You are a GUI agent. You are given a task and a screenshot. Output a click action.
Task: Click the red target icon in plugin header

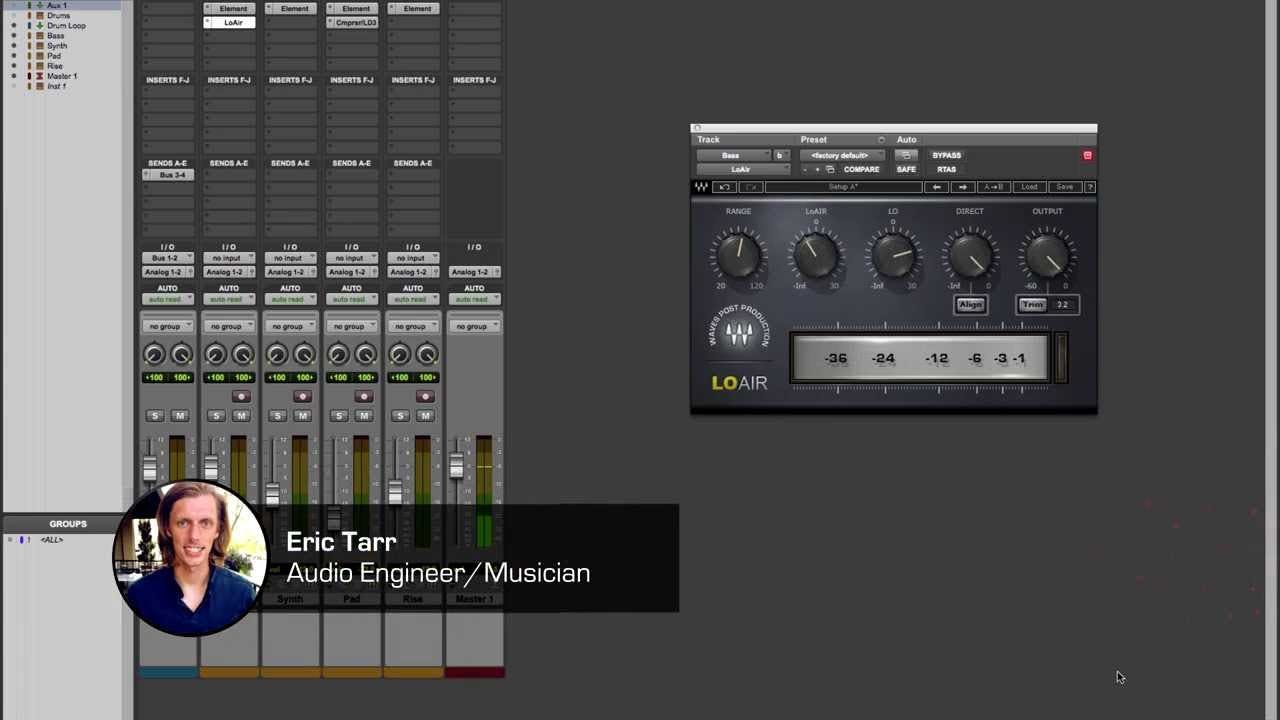point(1087,155)
